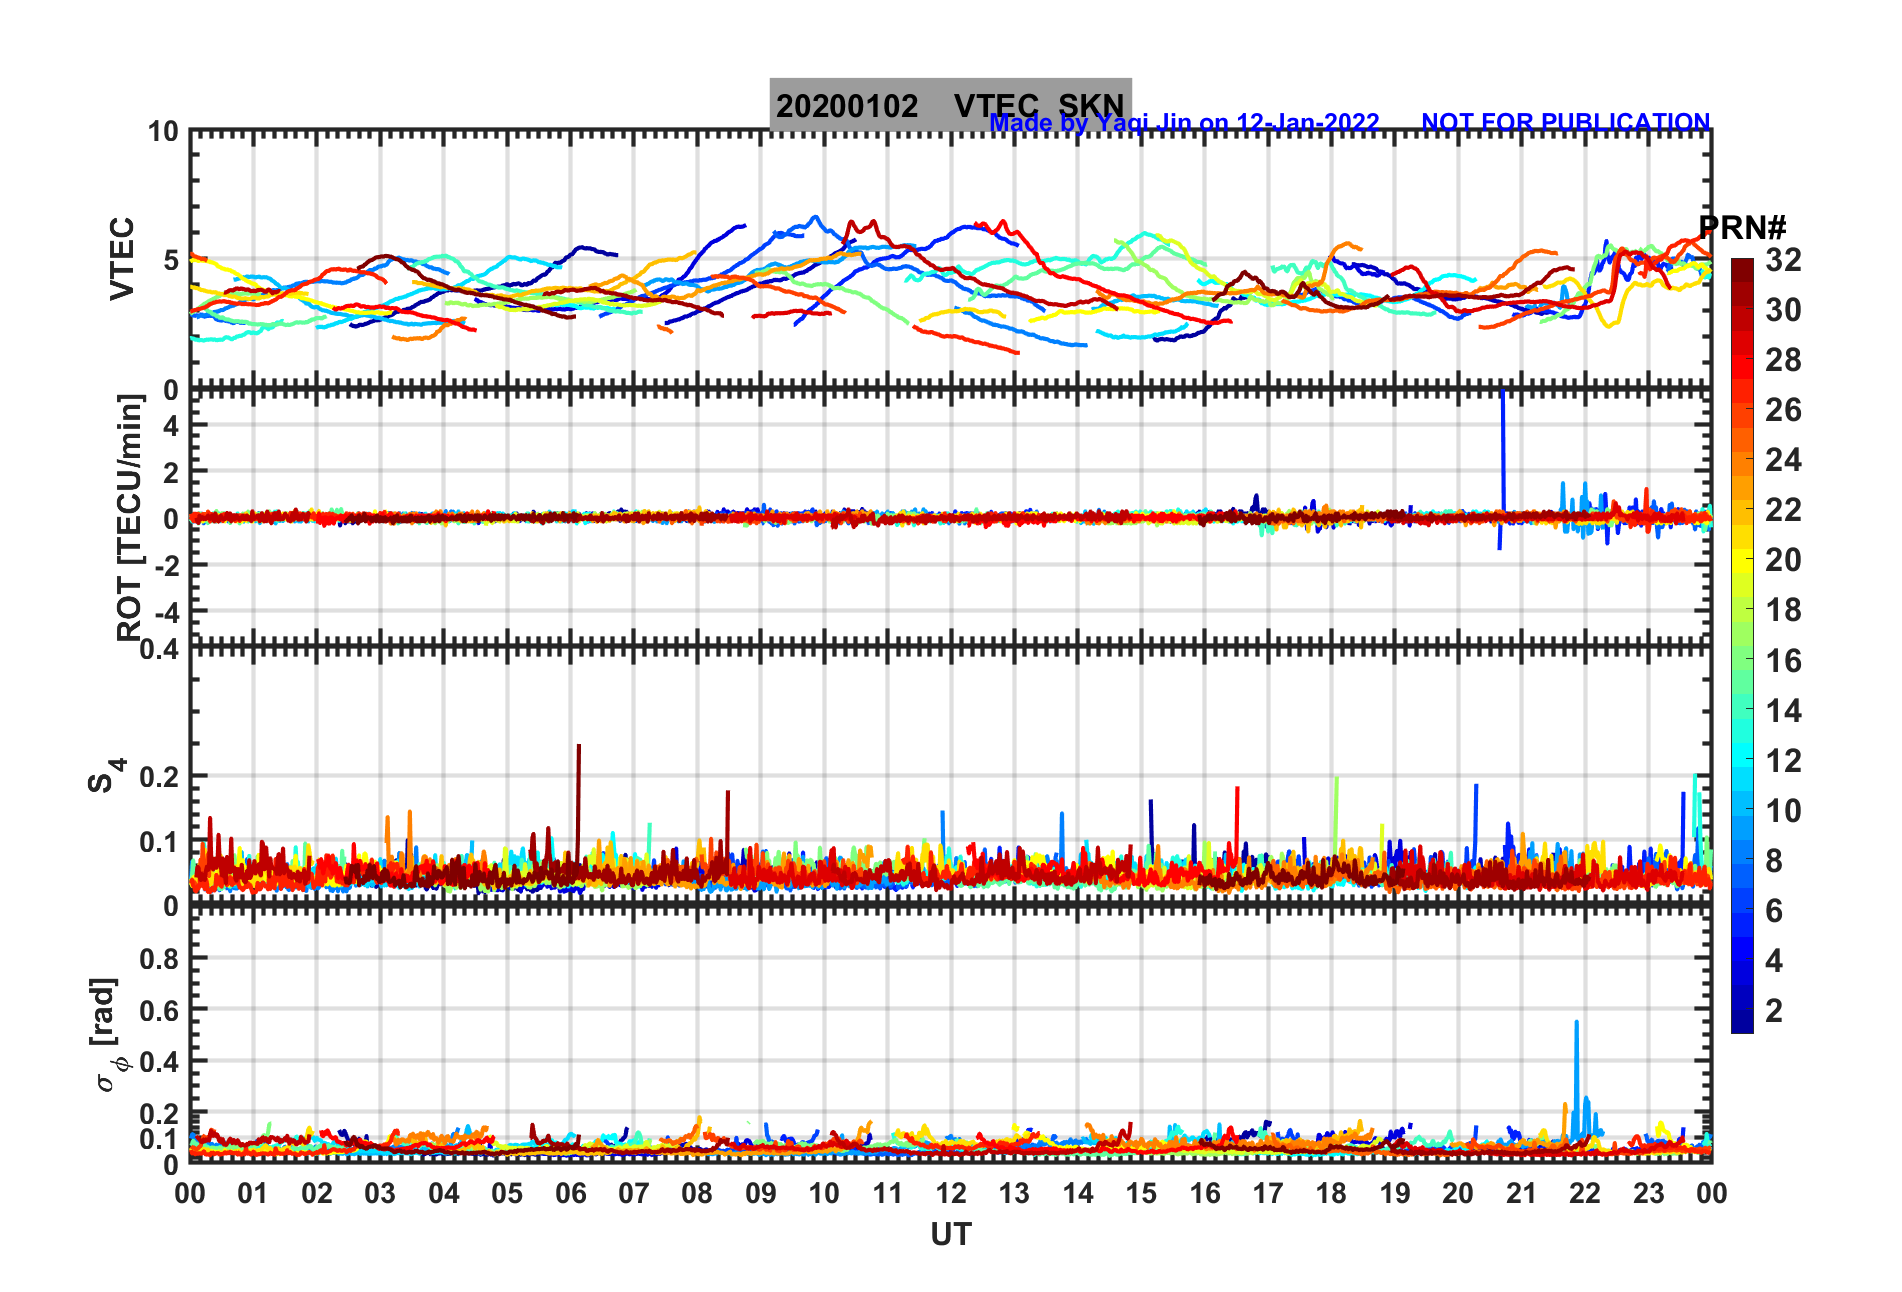Click VTEC axis tick label 10
The image size is (1902, 1292).
[163, 132]
